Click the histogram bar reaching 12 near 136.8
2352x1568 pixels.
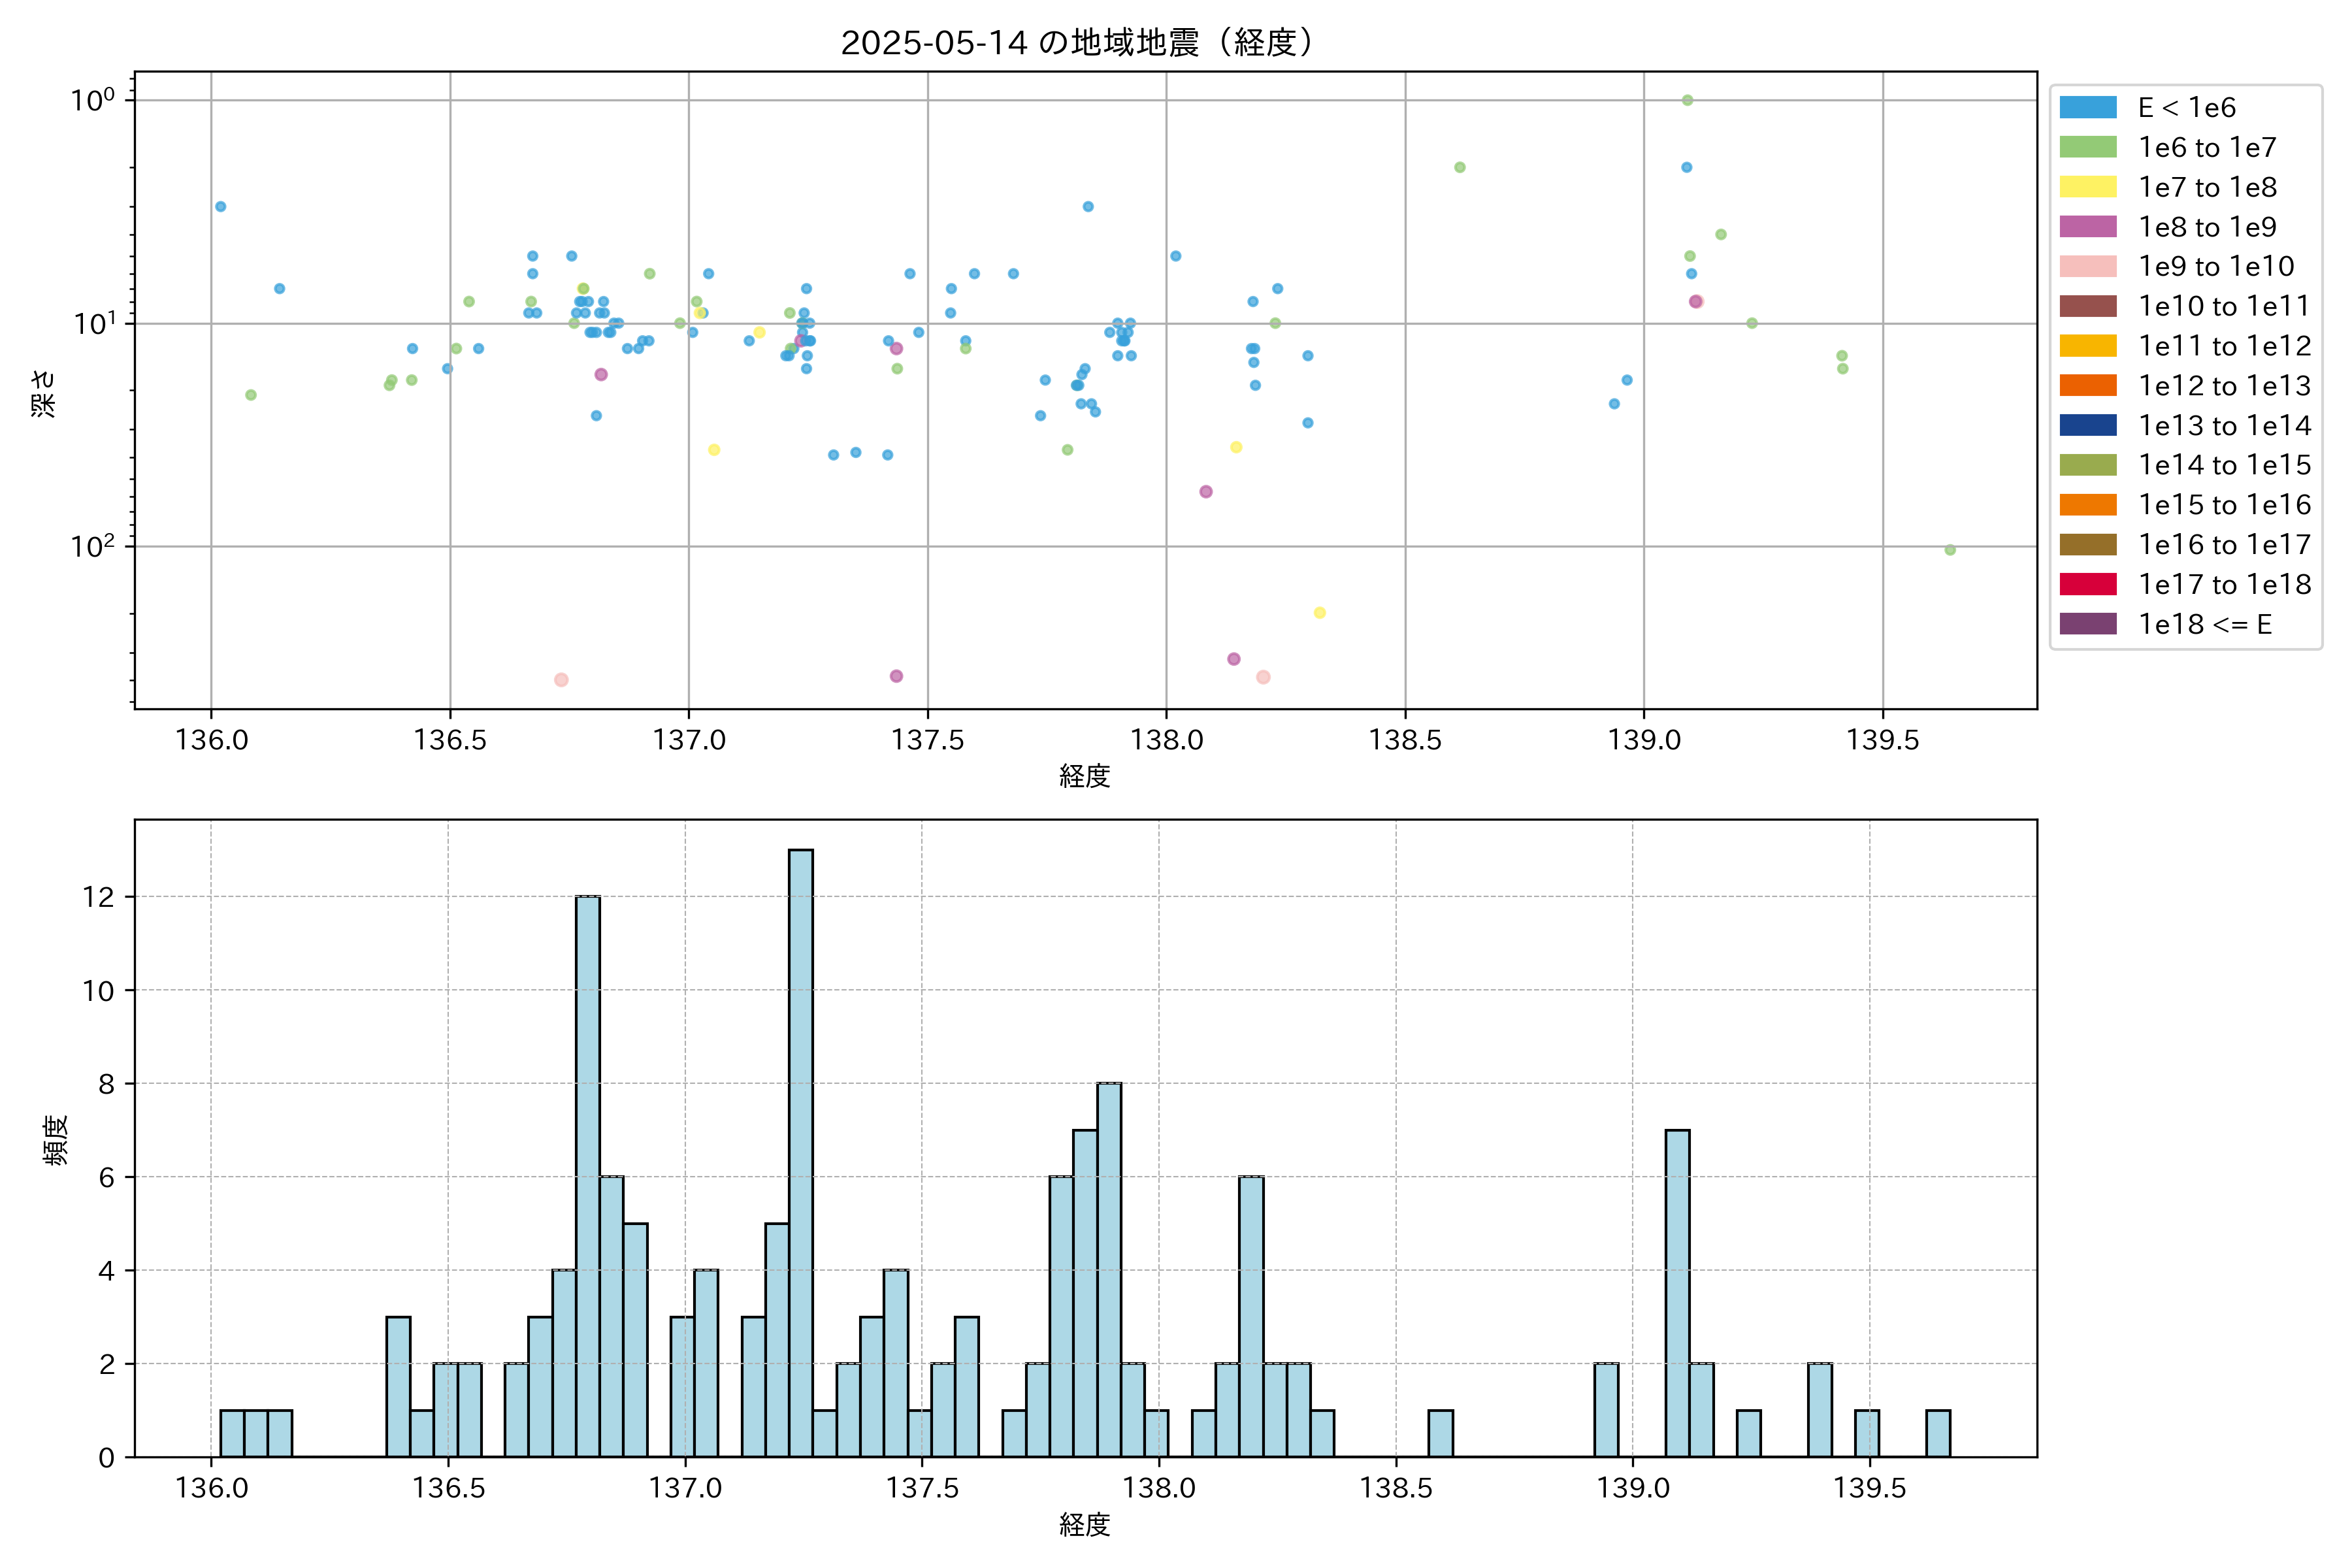pyautogui.click(x=588, y=1175)
